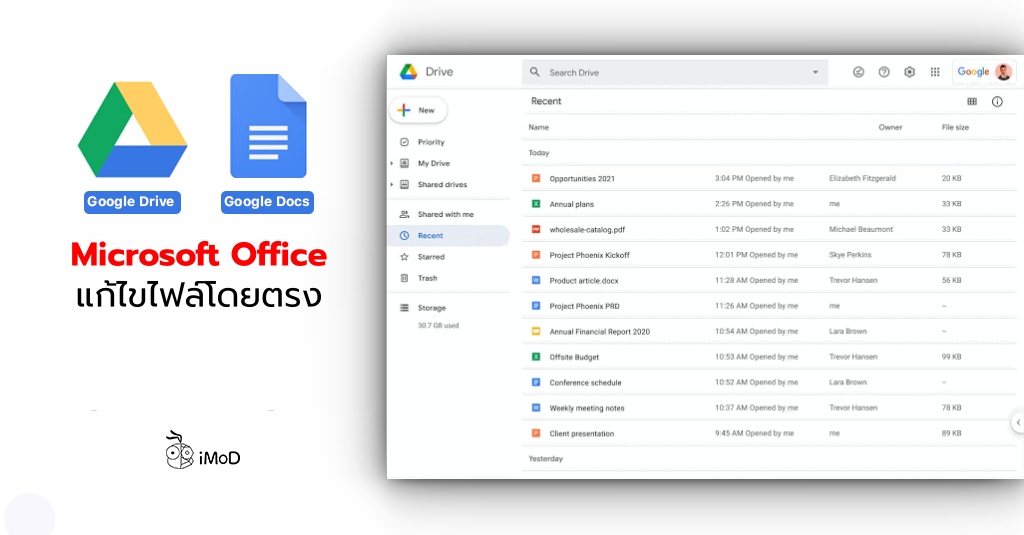The width and height of the screenshot is (1024, 535).
Task: Click owner Elizabeth Fitzgerald
Action: [862, 178]
